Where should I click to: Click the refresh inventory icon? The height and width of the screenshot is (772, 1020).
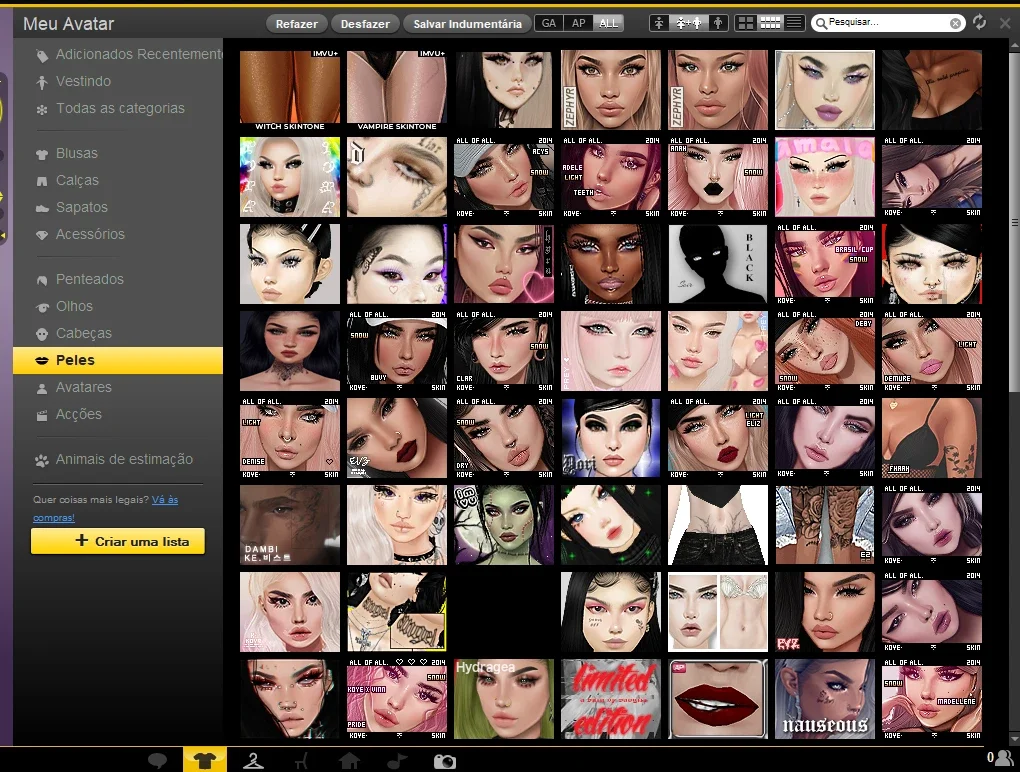[x=979, y=22]
